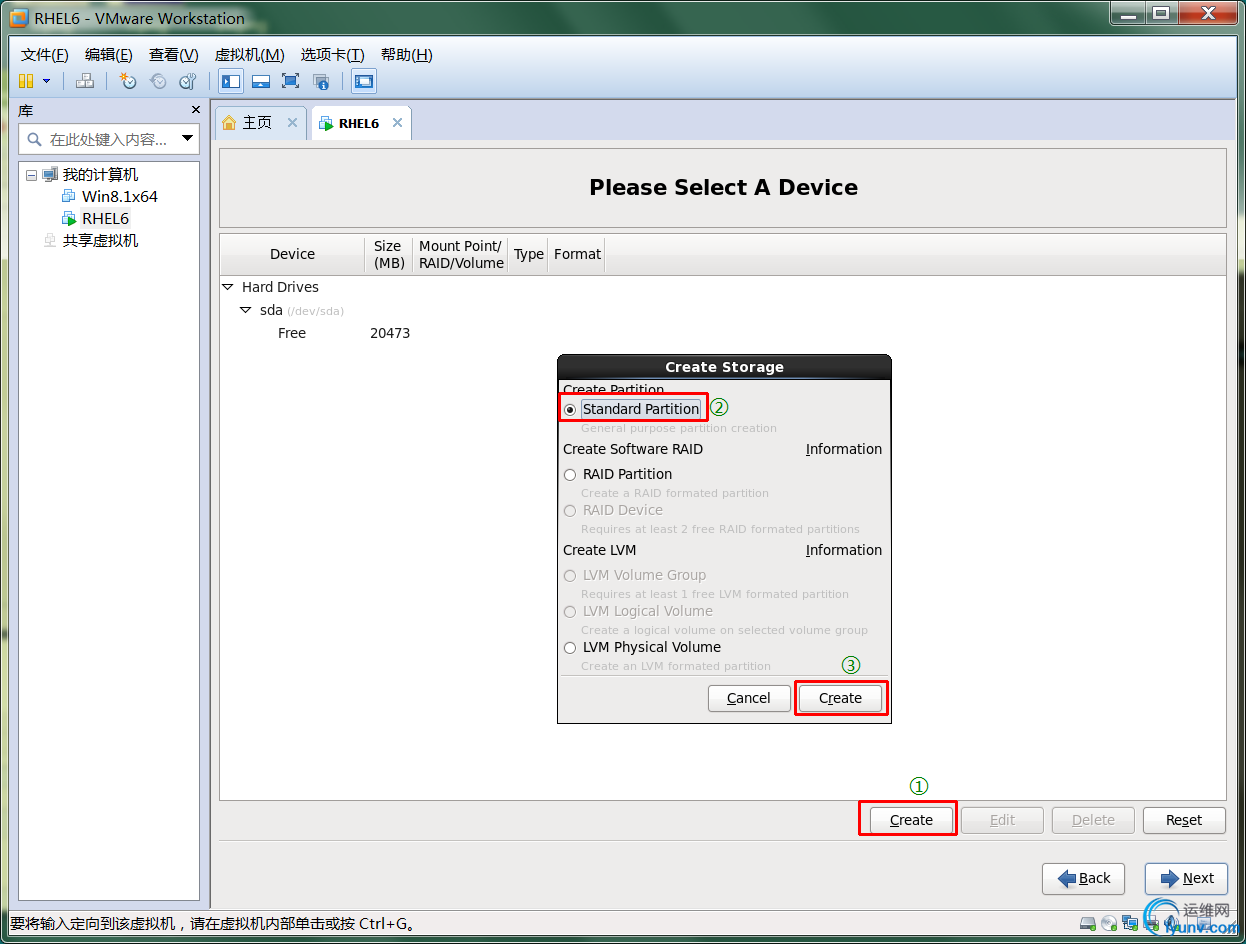This screenshot has width=1246, height=944.
Task: Select the RAID Device radio button
Action: 570,510
